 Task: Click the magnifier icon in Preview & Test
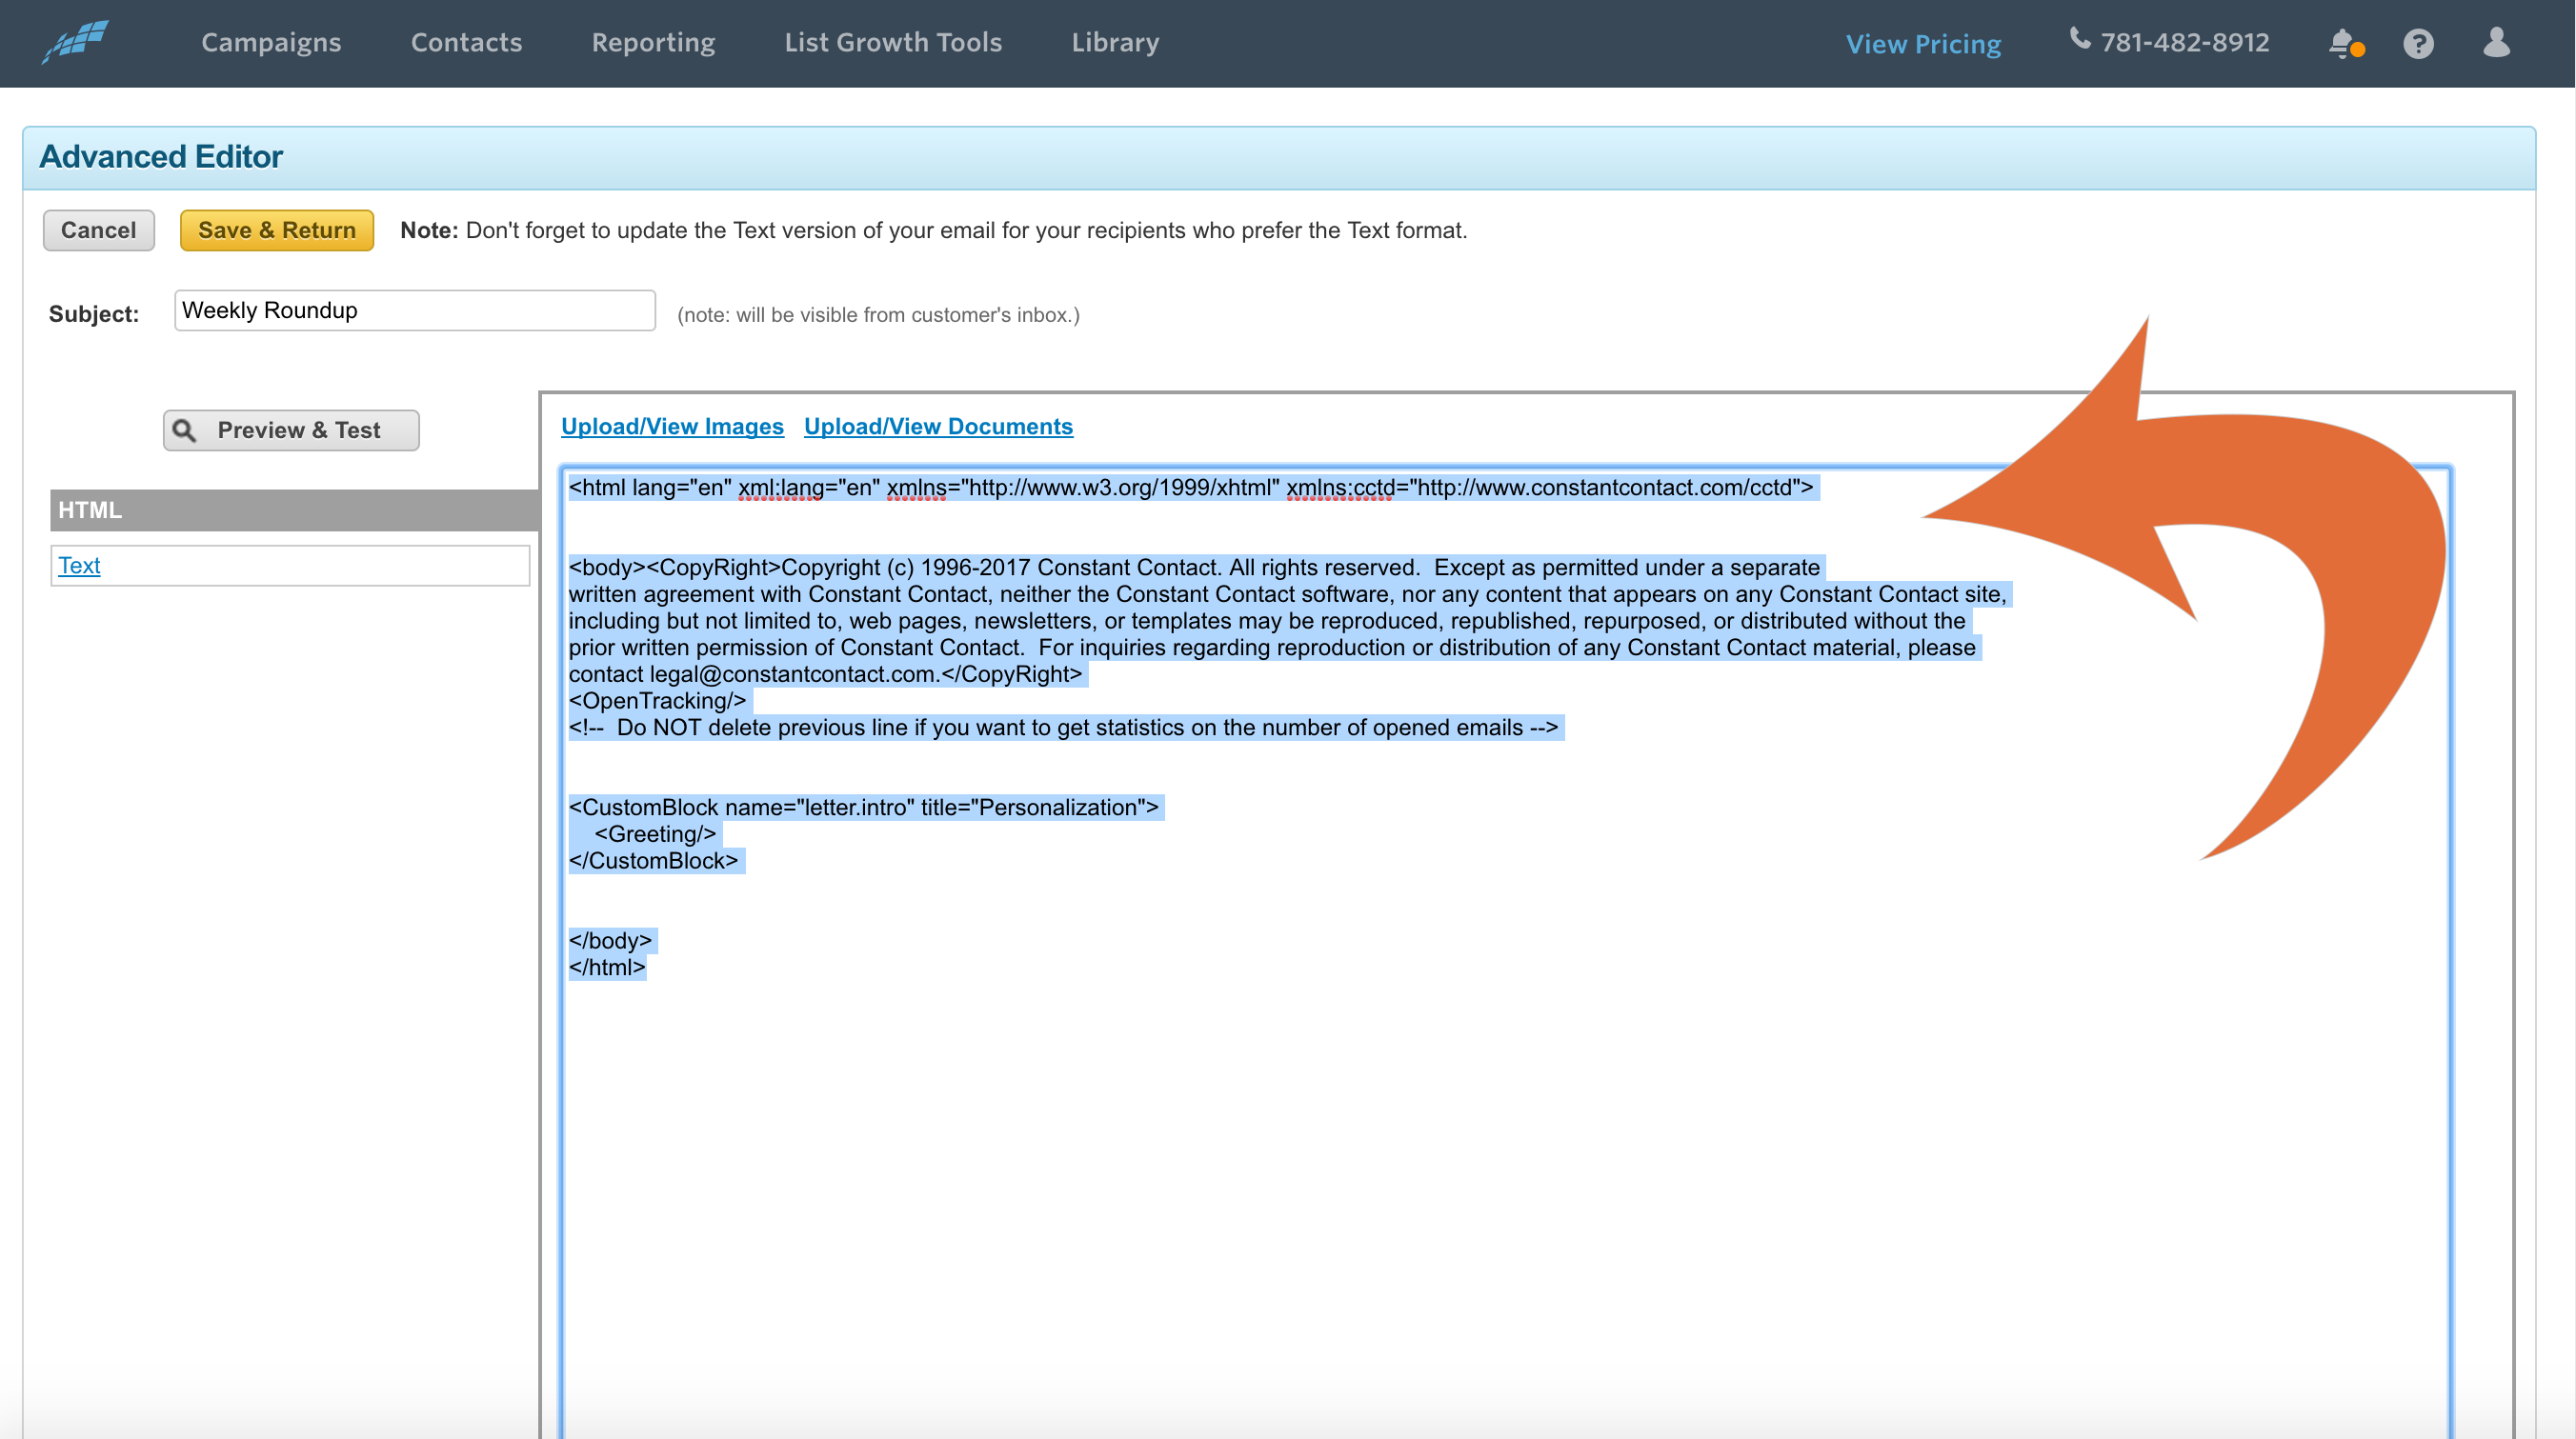[184, 430]
